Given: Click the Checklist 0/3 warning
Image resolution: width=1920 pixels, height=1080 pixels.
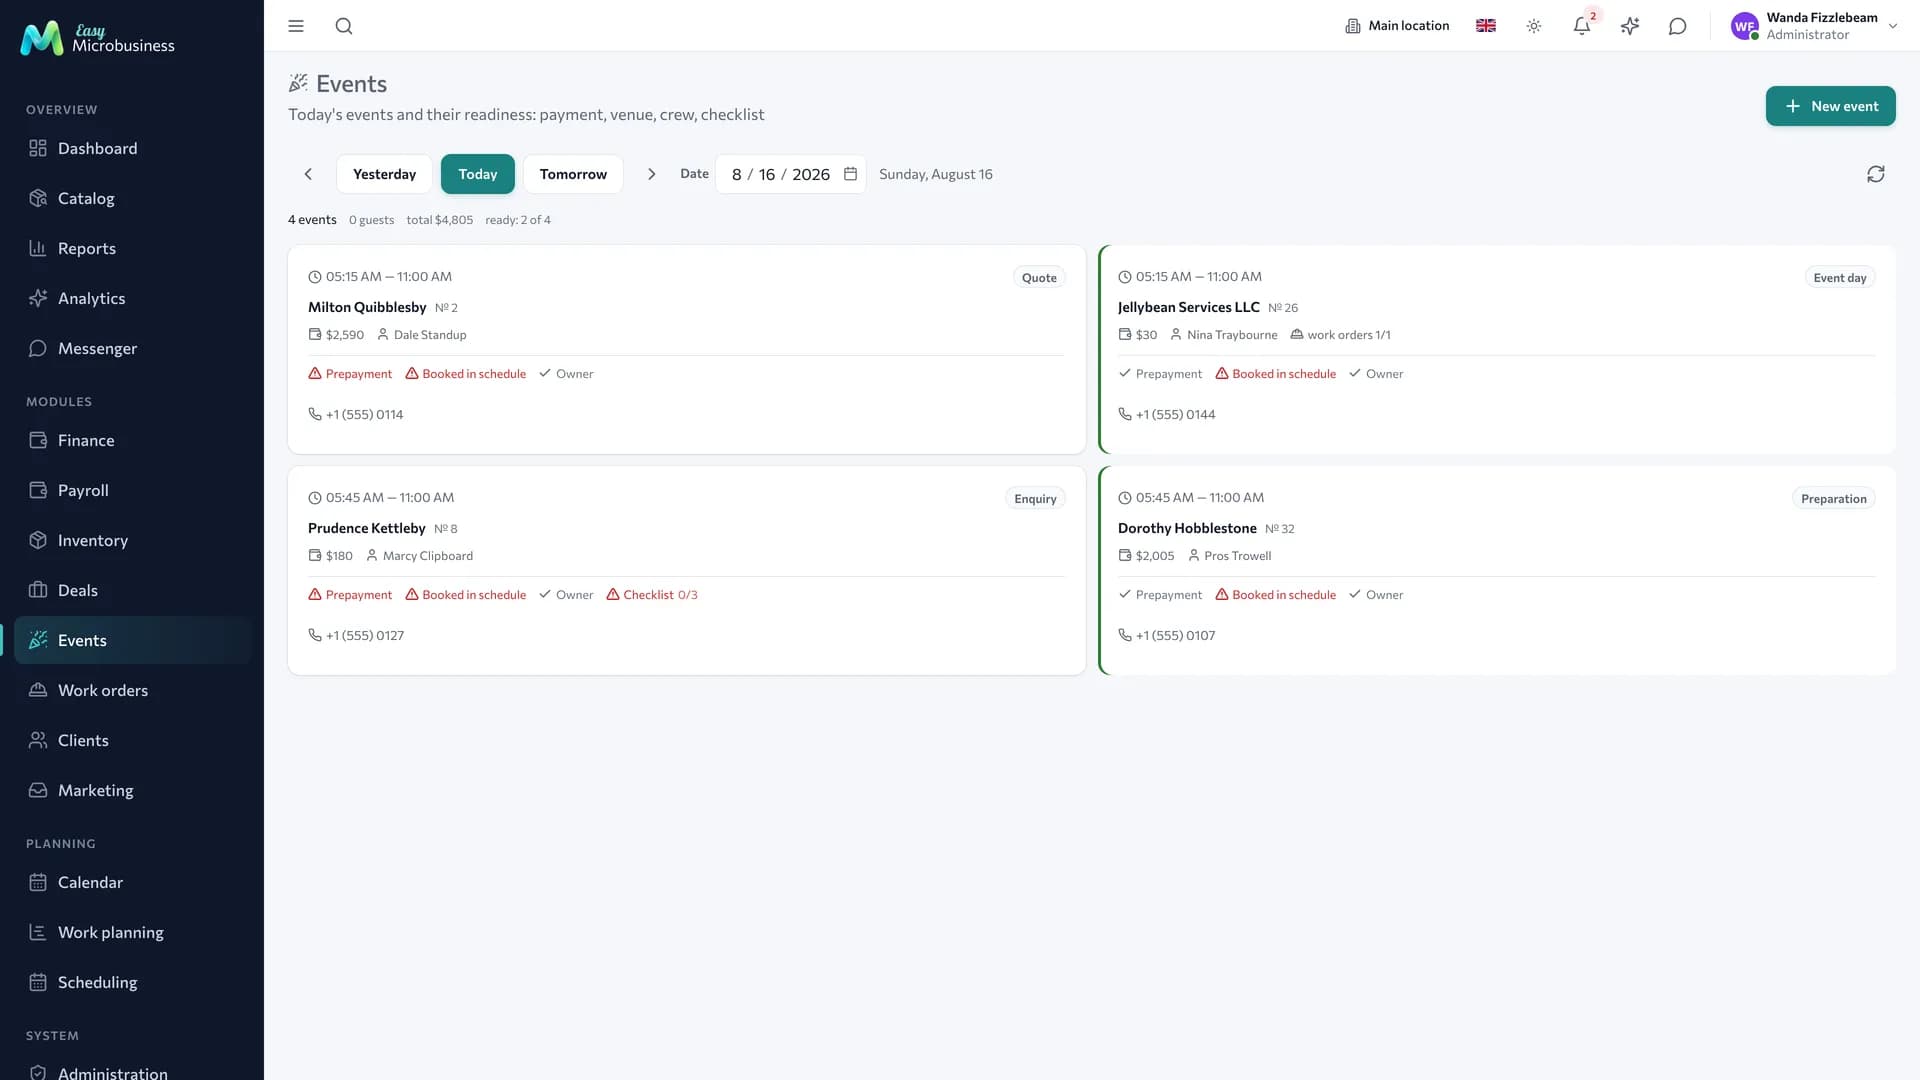Looking at the screenshot, I should (652, 595).
